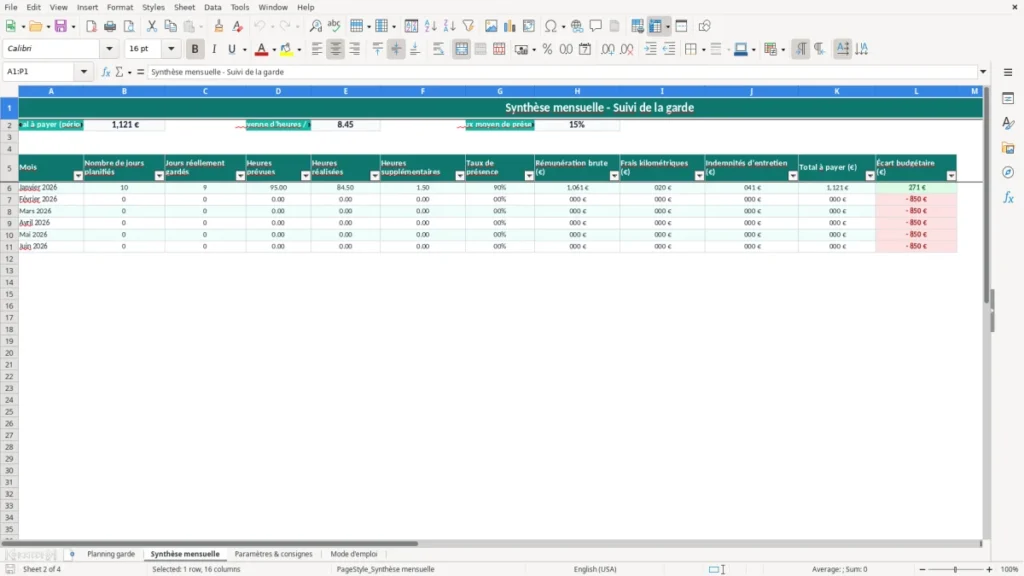
Task: Open filter dropdown for Heures prévues column
Action: (x=305, y=176)
